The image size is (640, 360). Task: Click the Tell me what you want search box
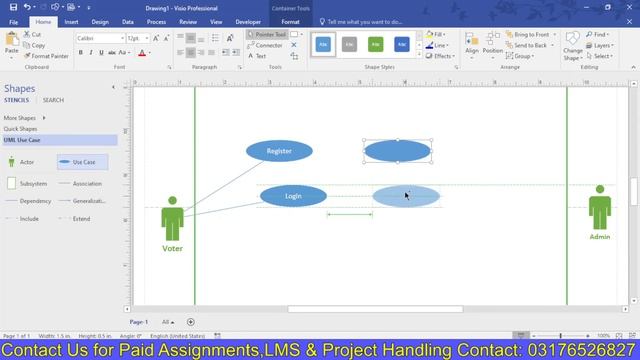361,22
